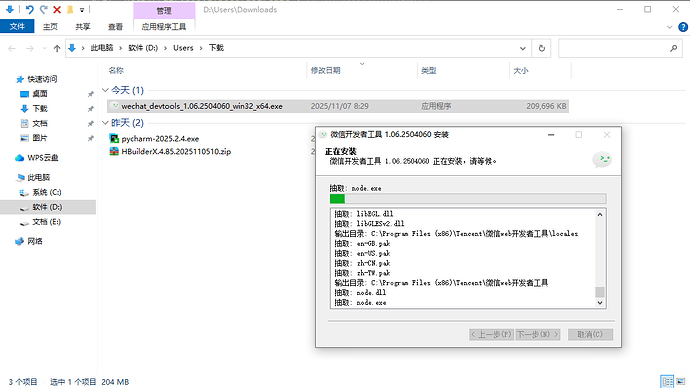This screenshot has width=690, height=388.
Task: Open 图片 in quick access list
Action: pos(40,138)
